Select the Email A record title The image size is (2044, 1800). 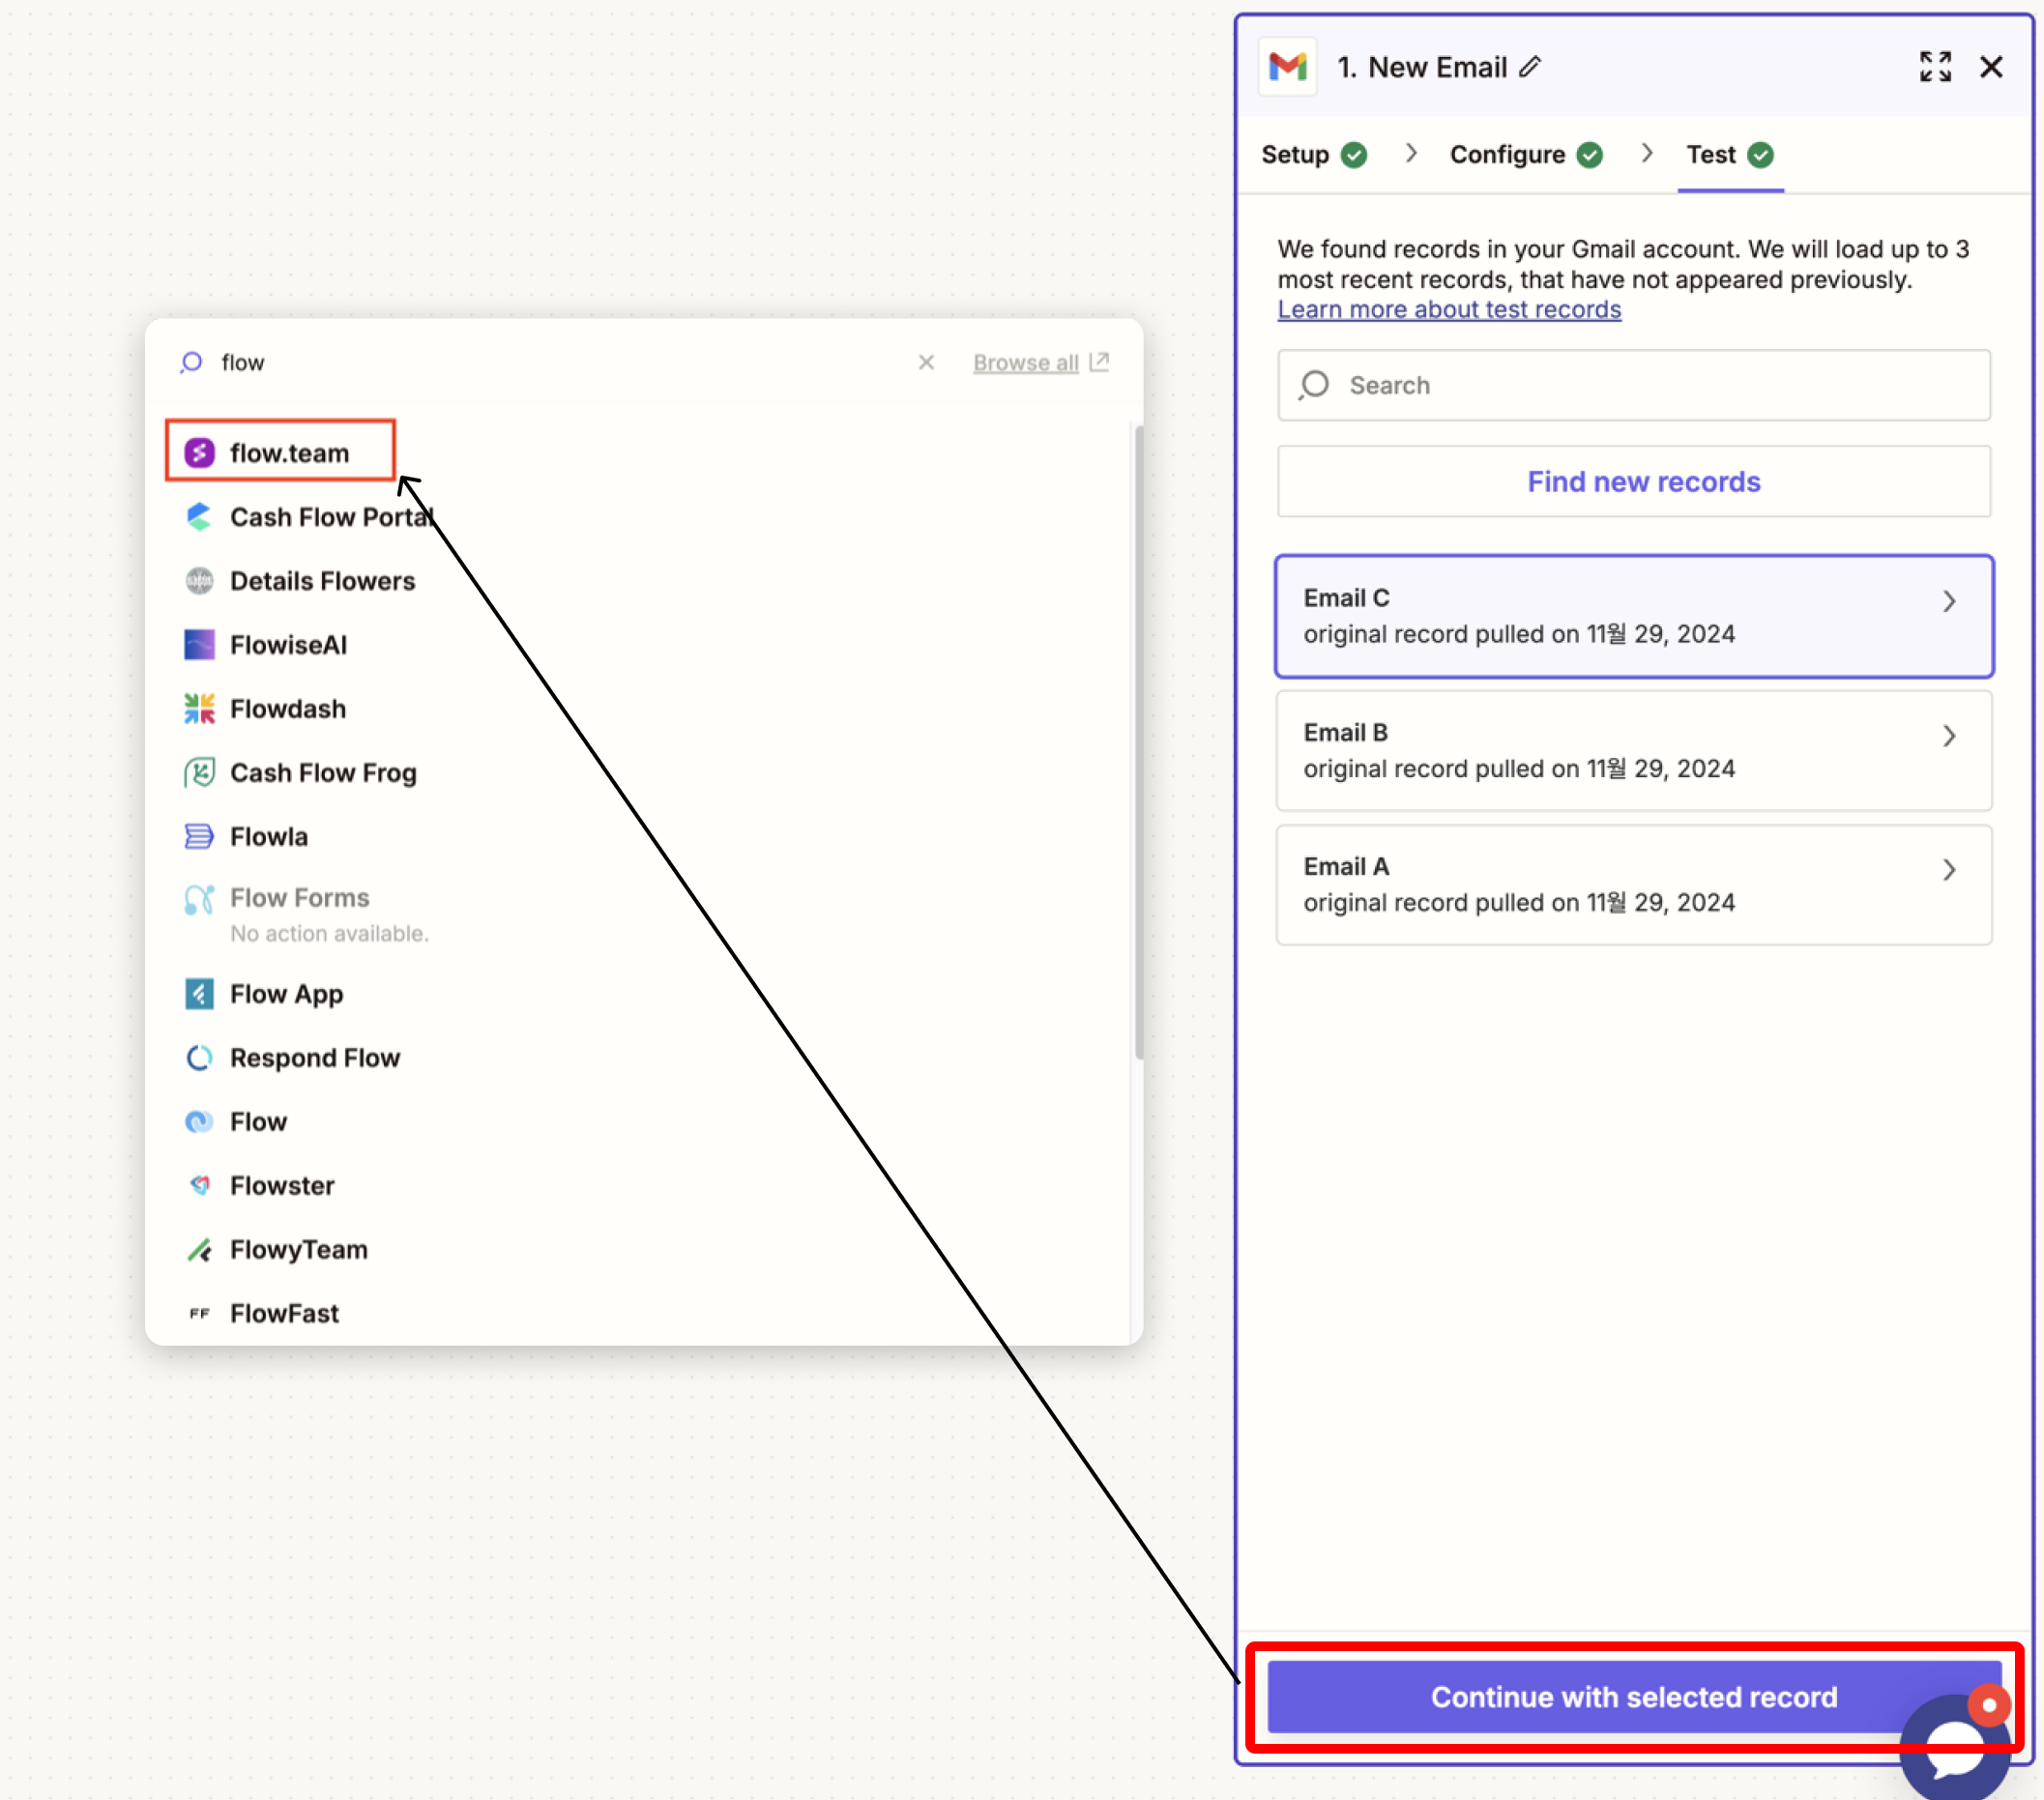[1346, 867]
